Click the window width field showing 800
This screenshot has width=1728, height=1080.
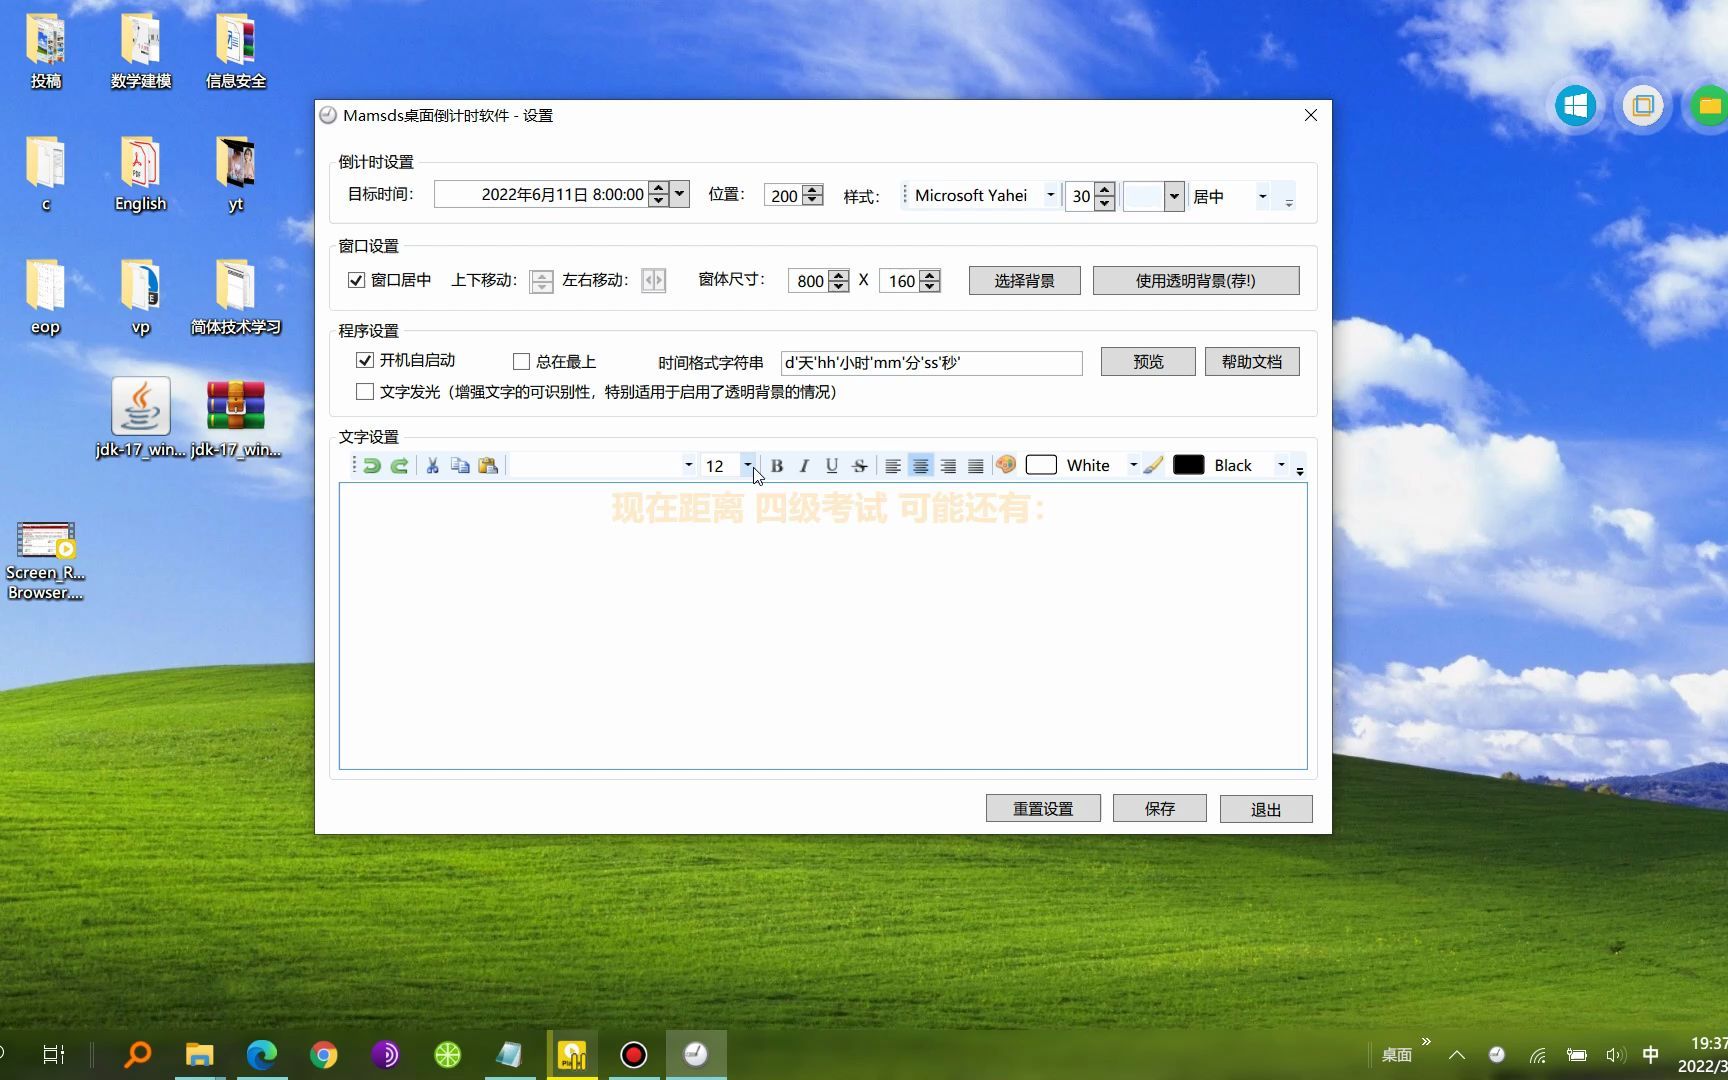click(809, 281)
